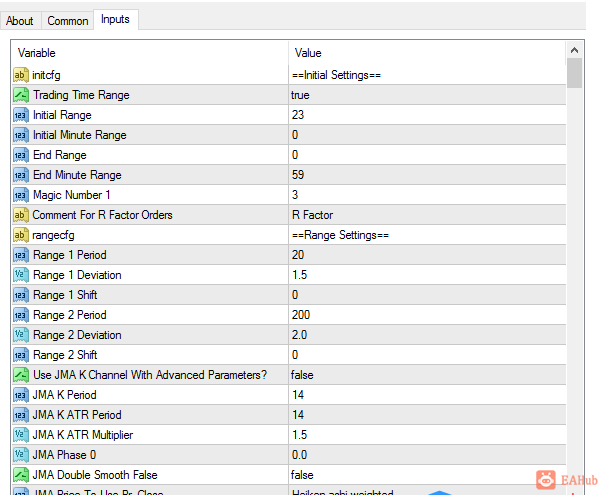Click the integer icon beside JMA K ATR Period

coord(21,415)
